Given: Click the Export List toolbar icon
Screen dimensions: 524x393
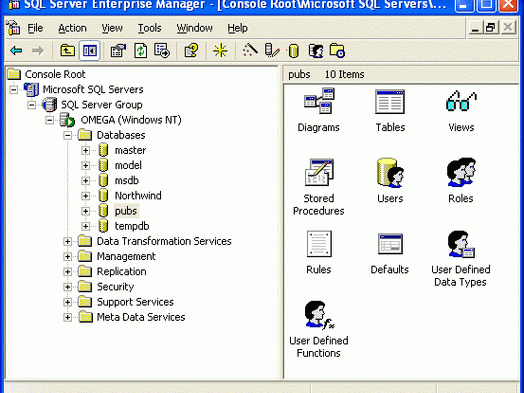Looking at the screenshot, I should (x=162, y=51).
